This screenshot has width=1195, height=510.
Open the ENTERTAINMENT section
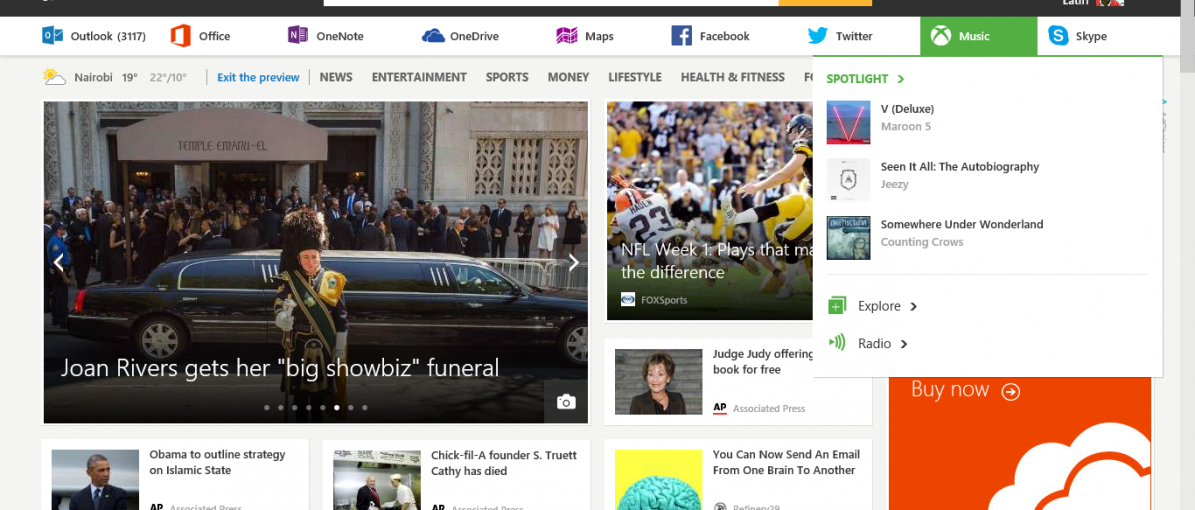(x=419, y=77)
